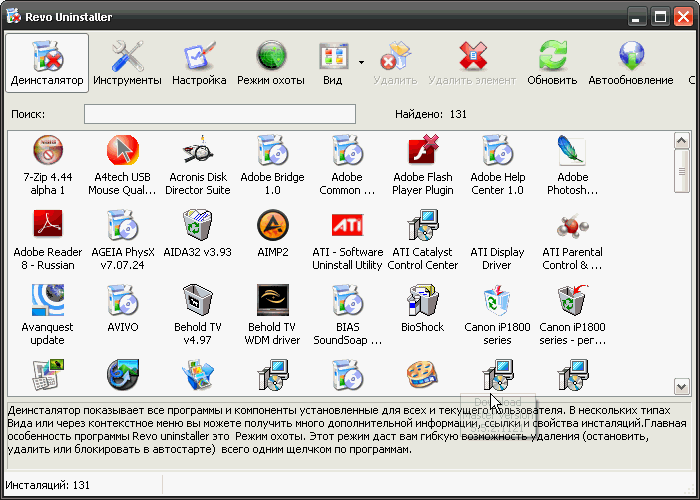Select the film reel program icon
The image size is (700, 500).
[x=422, y=374]
